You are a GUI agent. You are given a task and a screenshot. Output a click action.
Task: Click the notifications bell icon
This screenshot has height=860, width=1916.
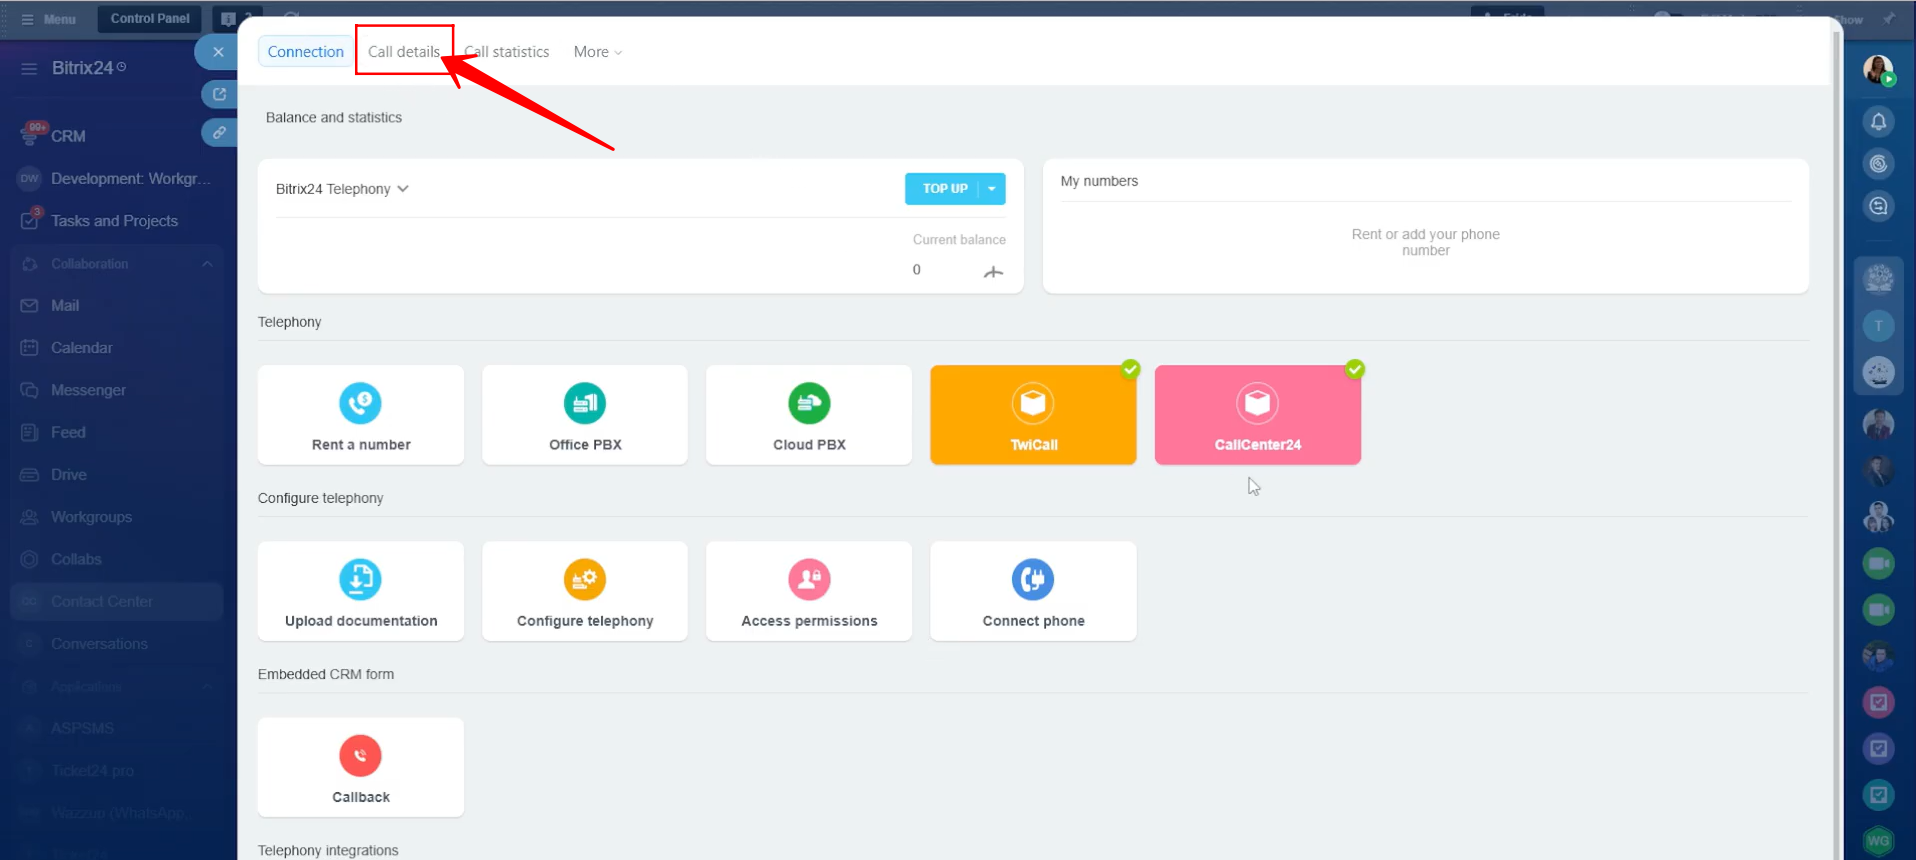pyautogui.click(x=1878, y=122)
